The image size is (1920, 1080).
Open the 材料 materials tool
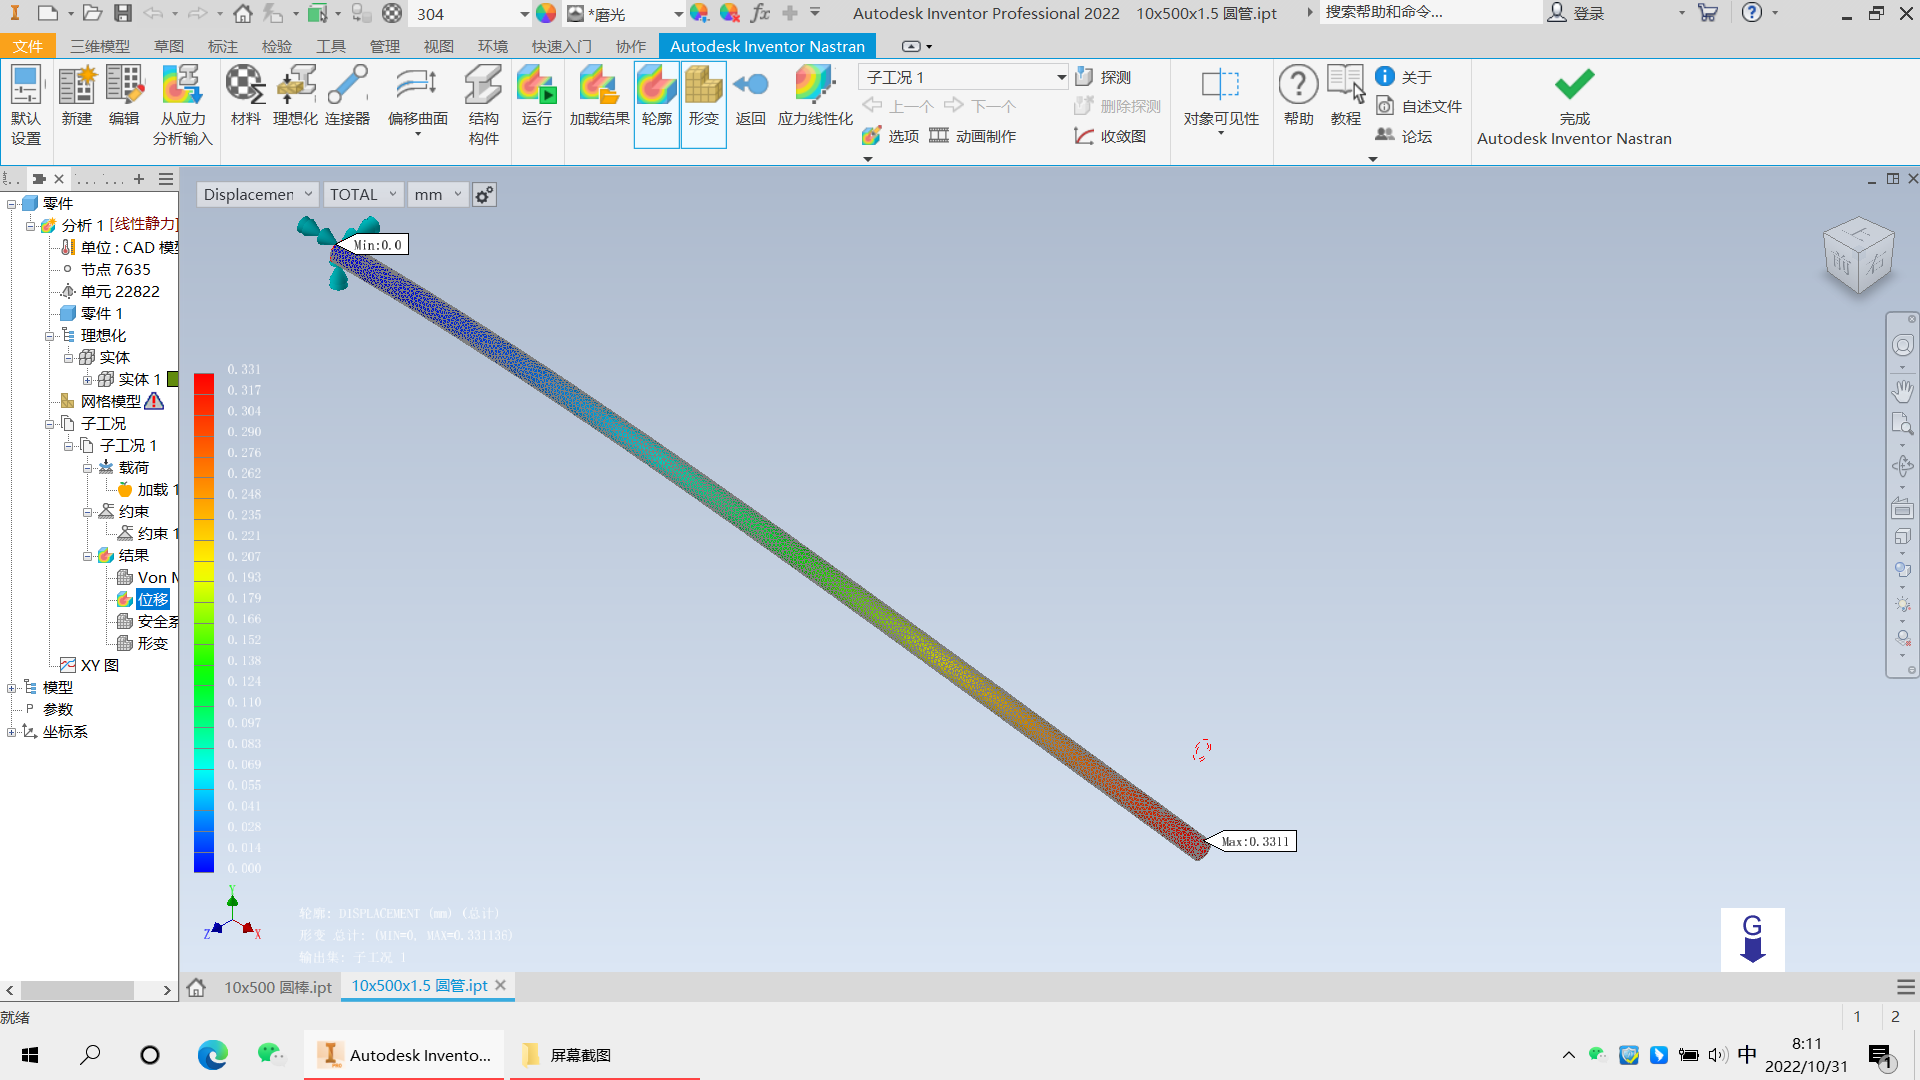pyautogui.click(x=245, y=96)
